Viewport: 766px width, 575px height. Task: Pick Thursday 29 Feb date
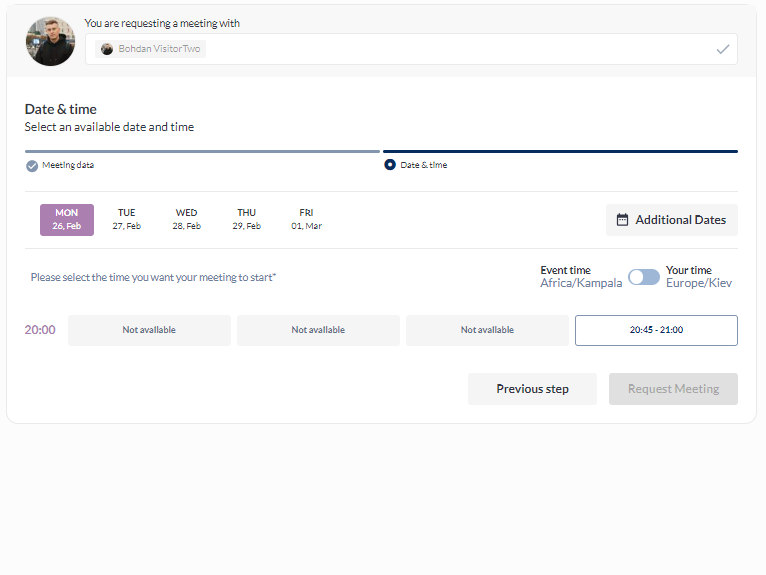[247, 220]
